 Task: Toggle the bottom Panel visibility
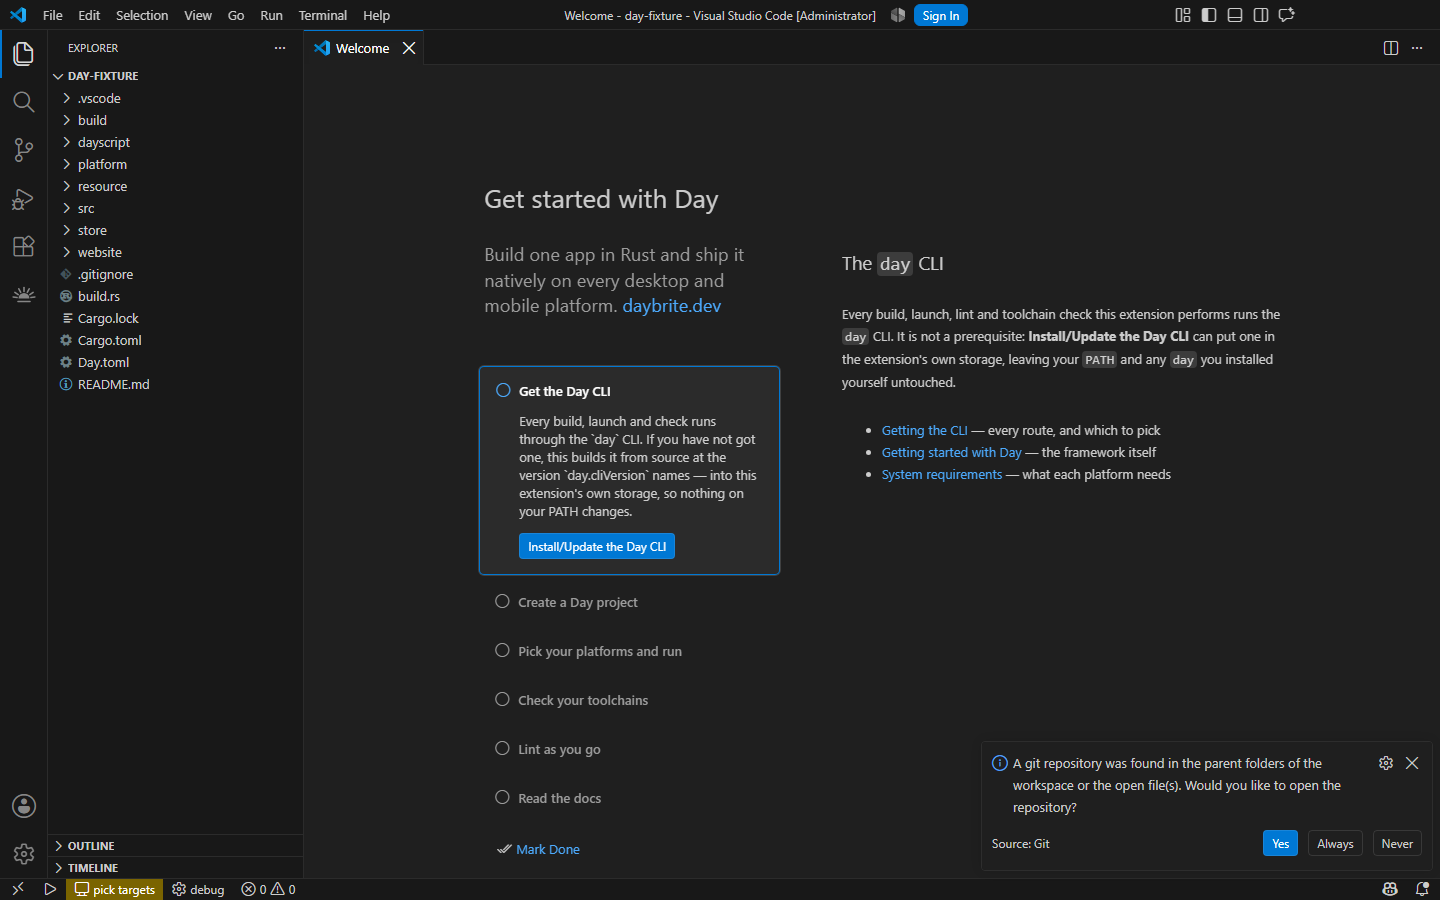(x=1235, y=15)
